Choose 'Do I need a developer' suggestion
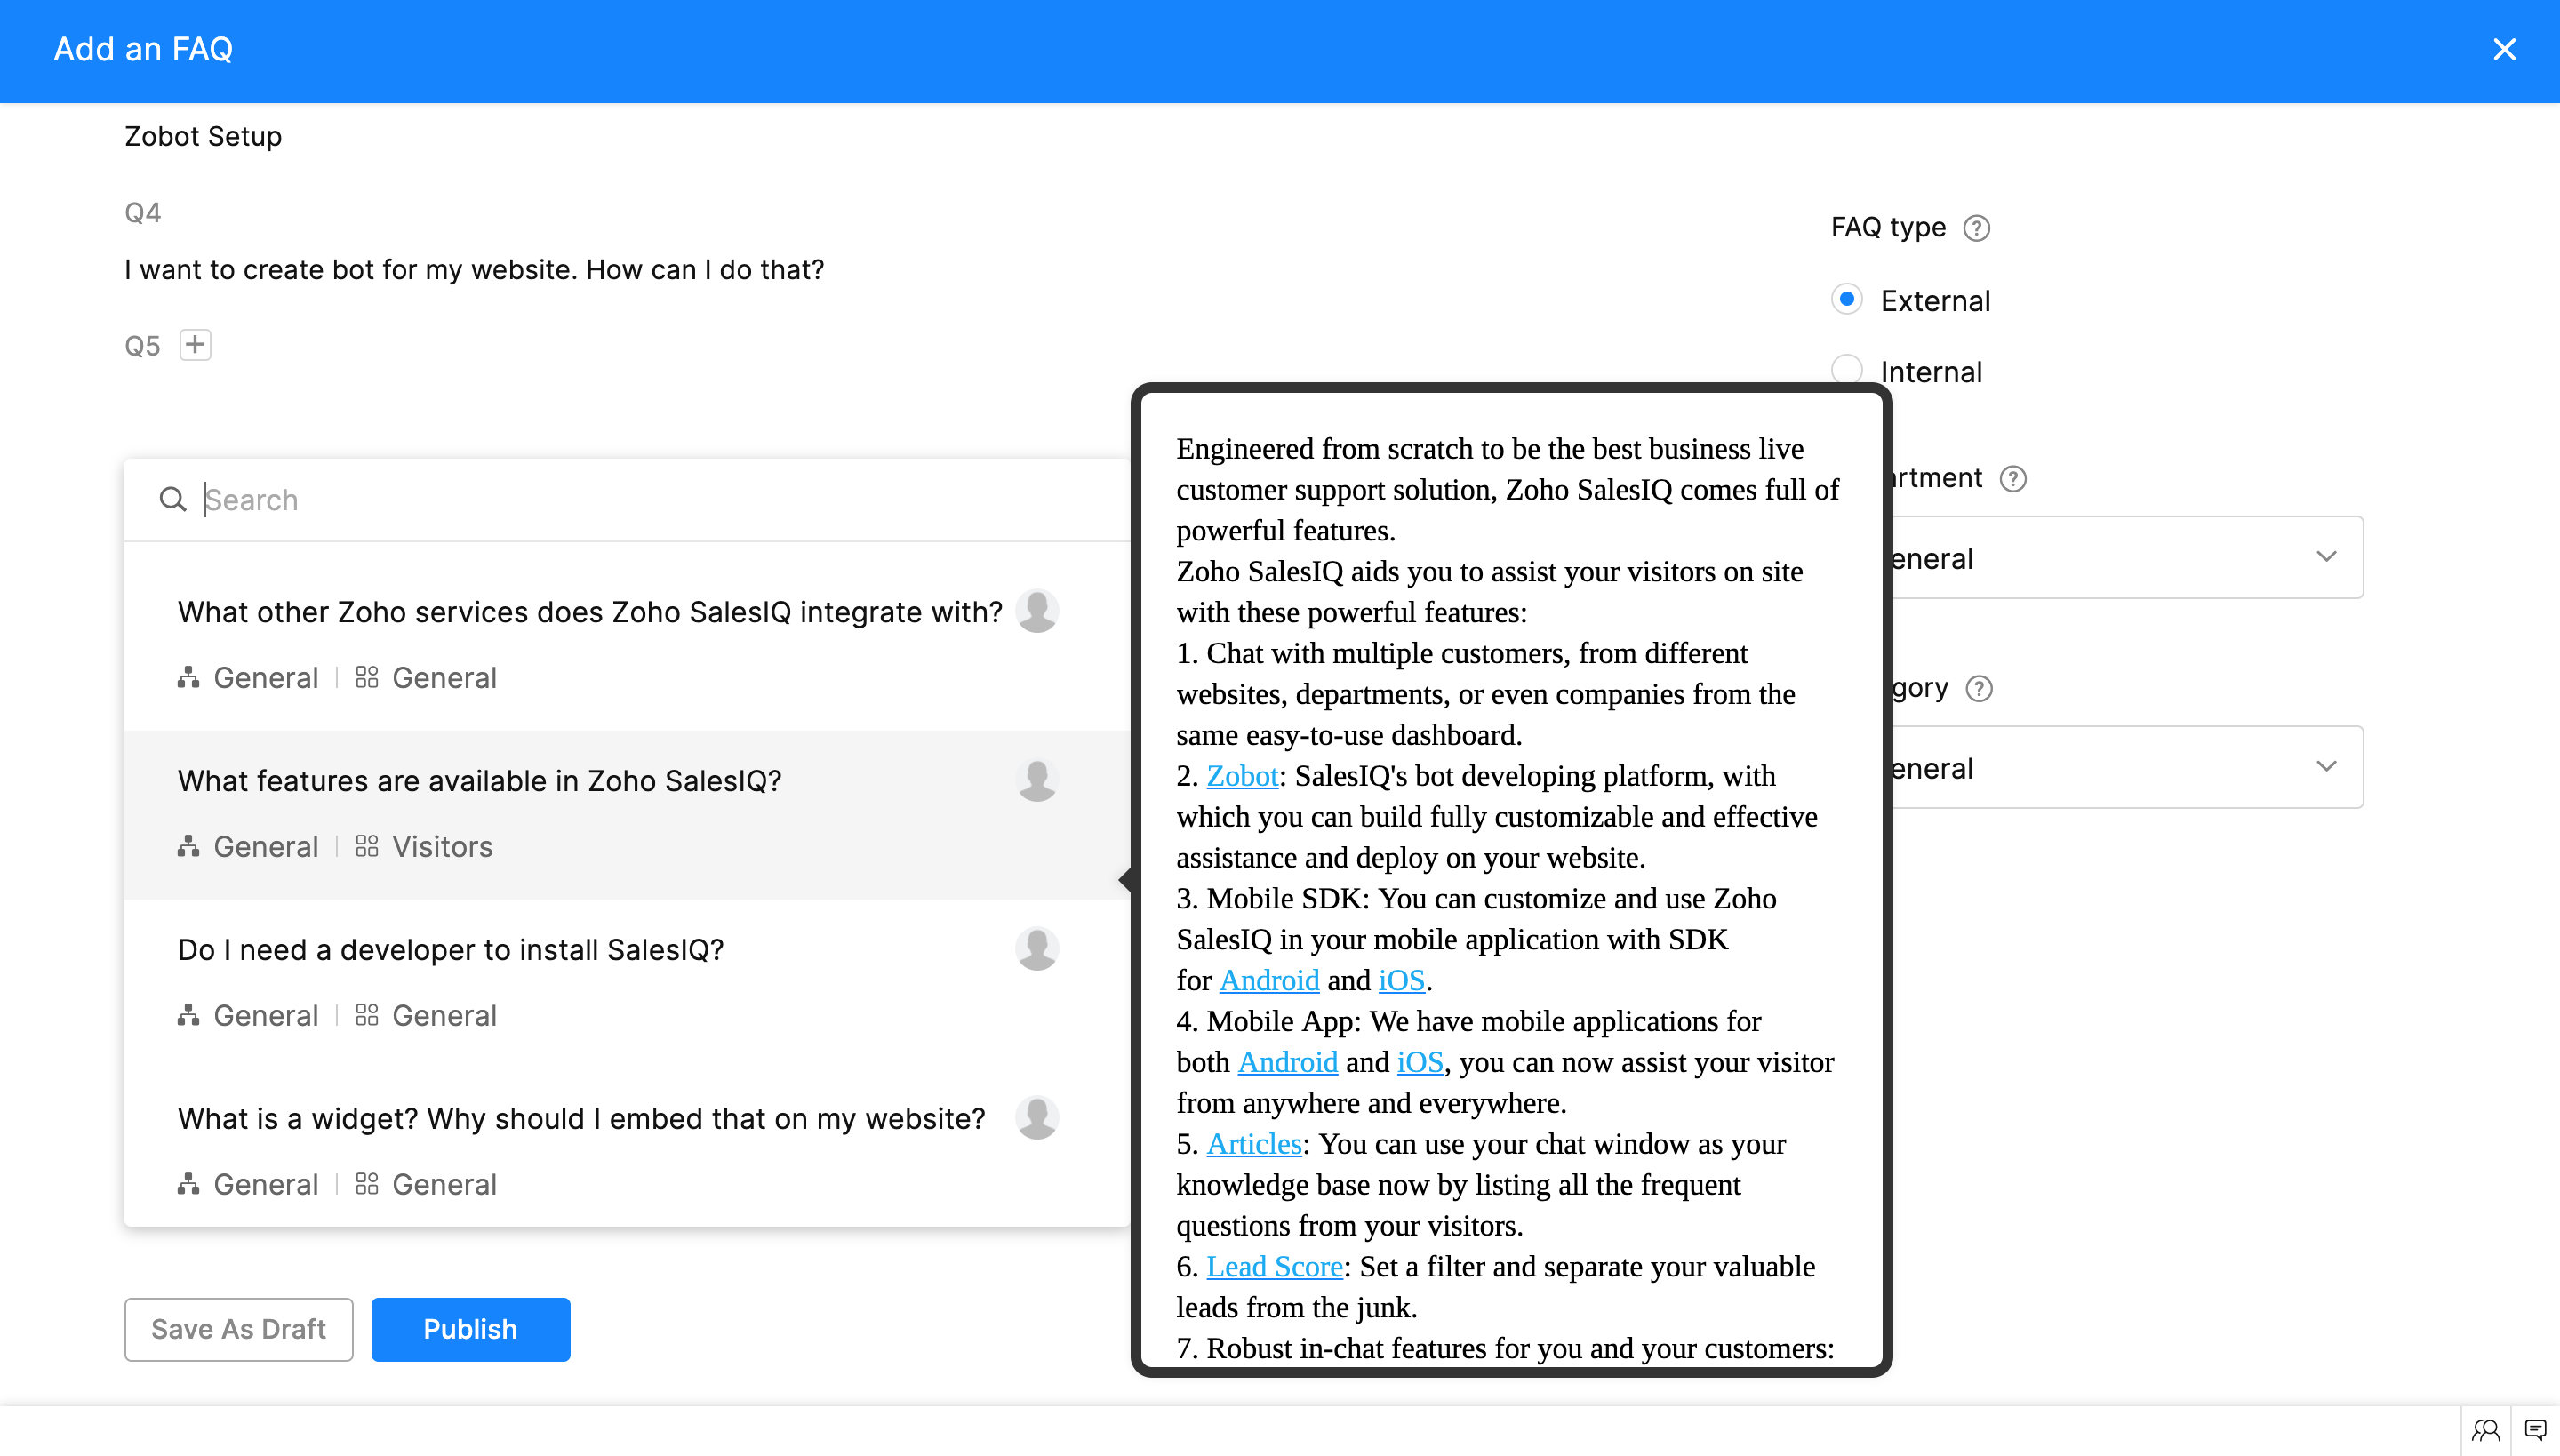Viewport: 2560px width, 1456px height. [x=450, y=950]
